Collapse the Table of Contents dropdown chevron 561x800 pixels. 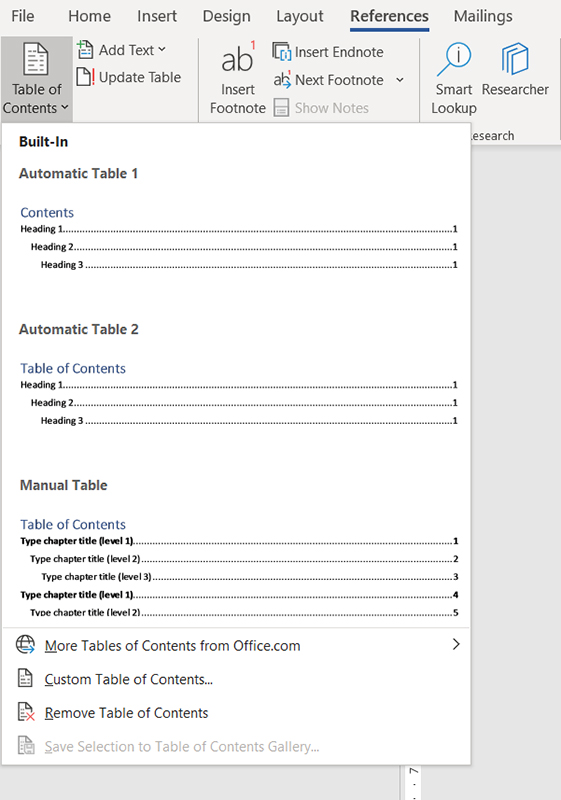(x=65, y=108)
